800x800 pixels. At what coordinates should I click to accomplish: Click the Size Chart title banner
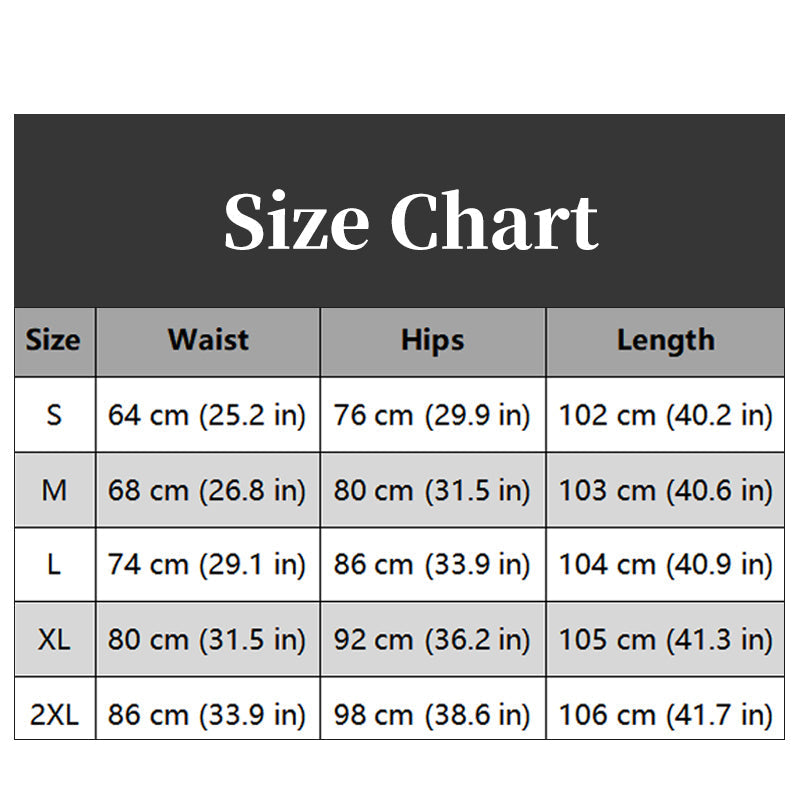[399, 211]
